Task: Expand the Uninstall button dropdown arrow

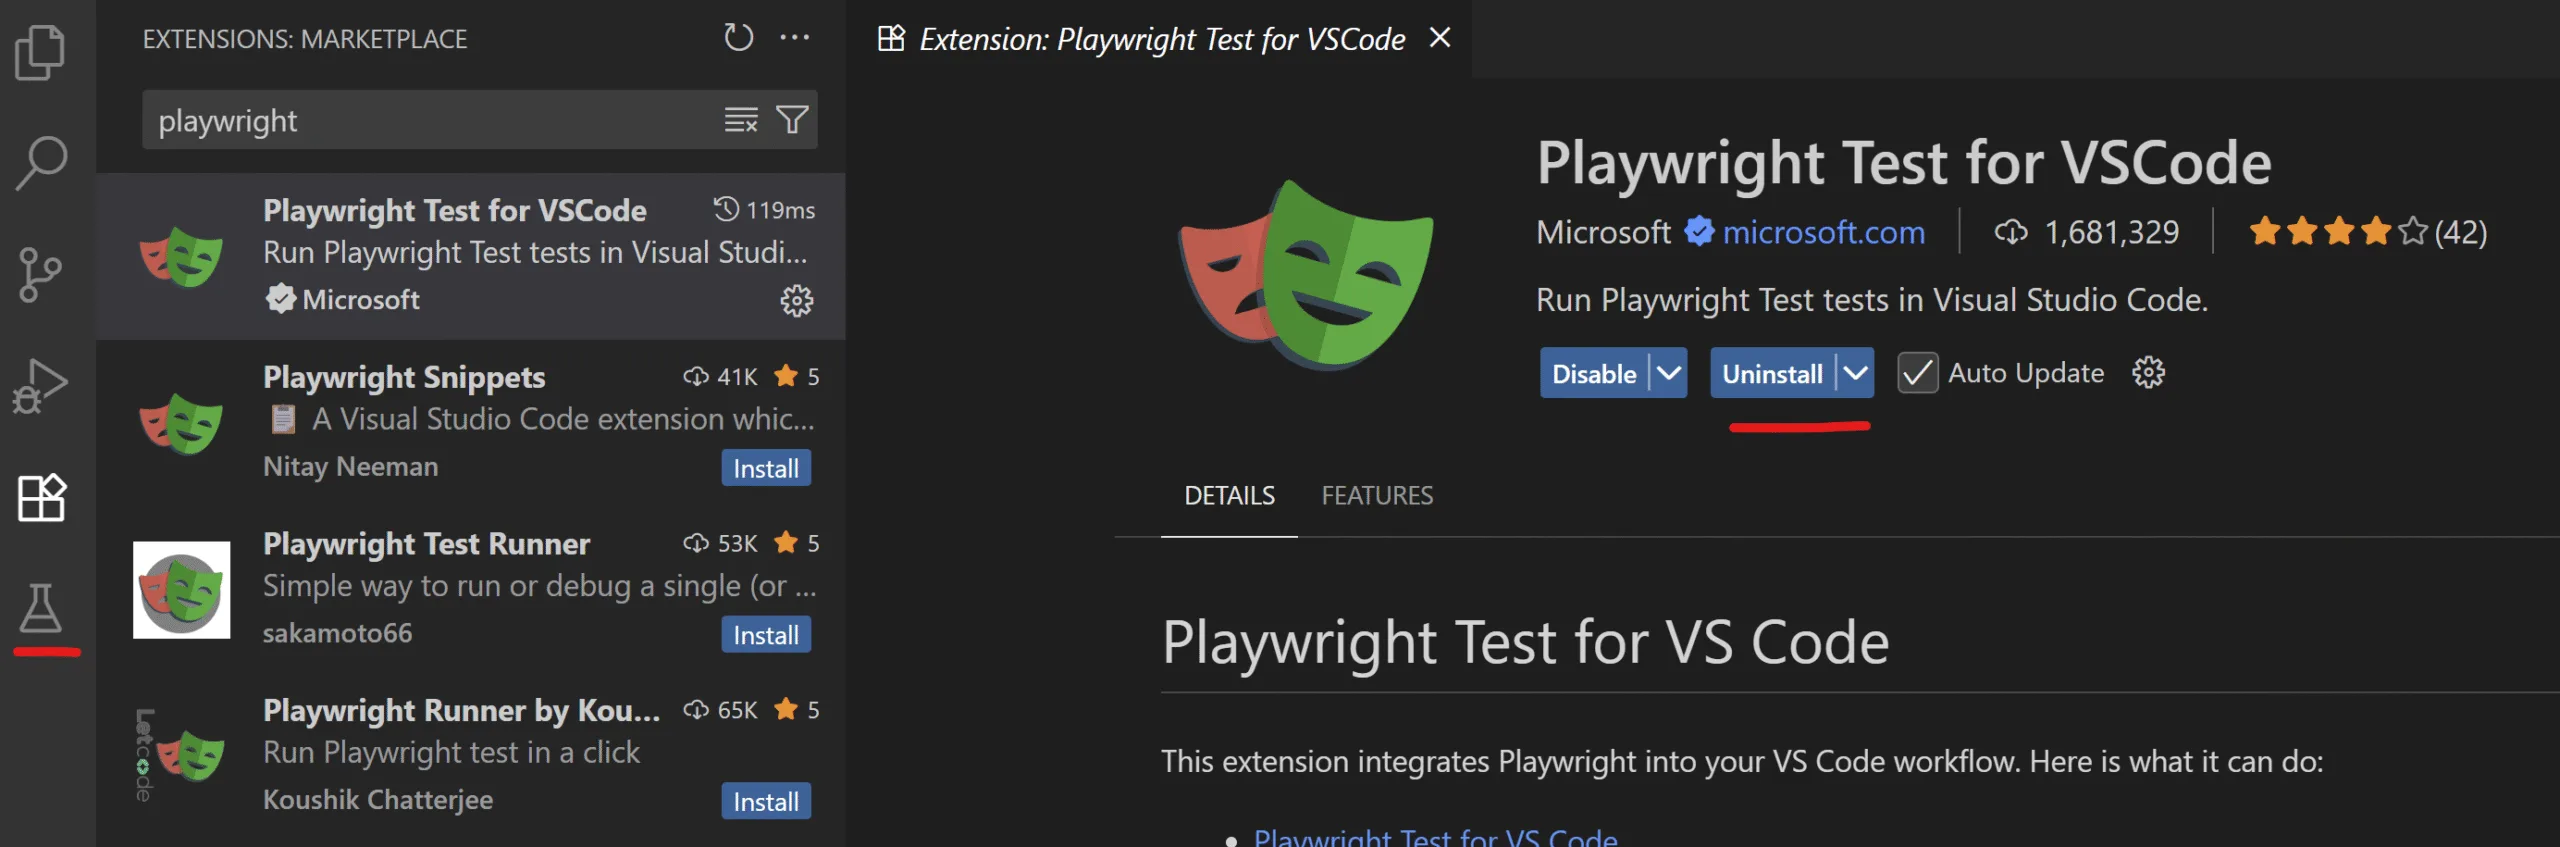Action: [x=1855, y=373]
